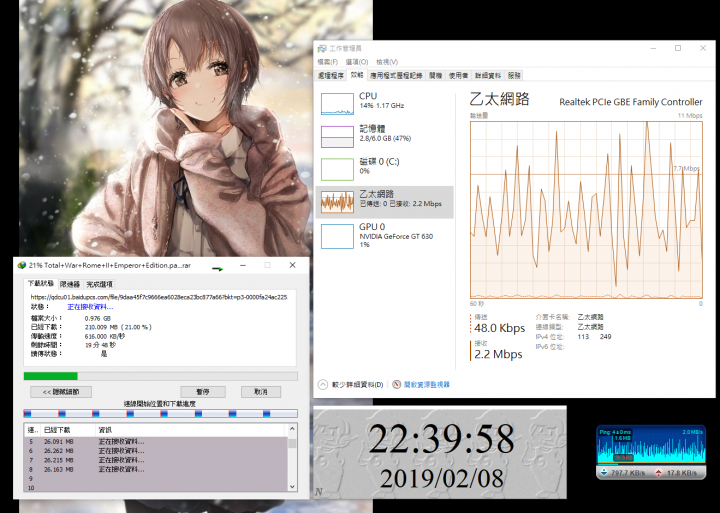Viewport: 720px width, 513px height.
Task: Cancel the download with the 取消 button
Action: [x=261, y=392]
